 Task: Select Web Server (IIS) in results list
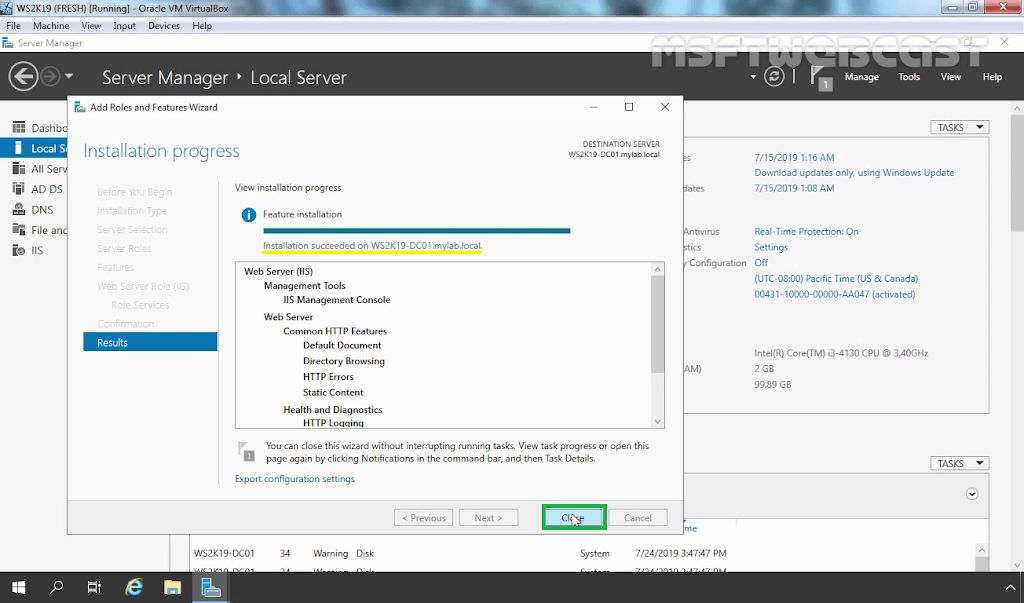tap(278, 271)
